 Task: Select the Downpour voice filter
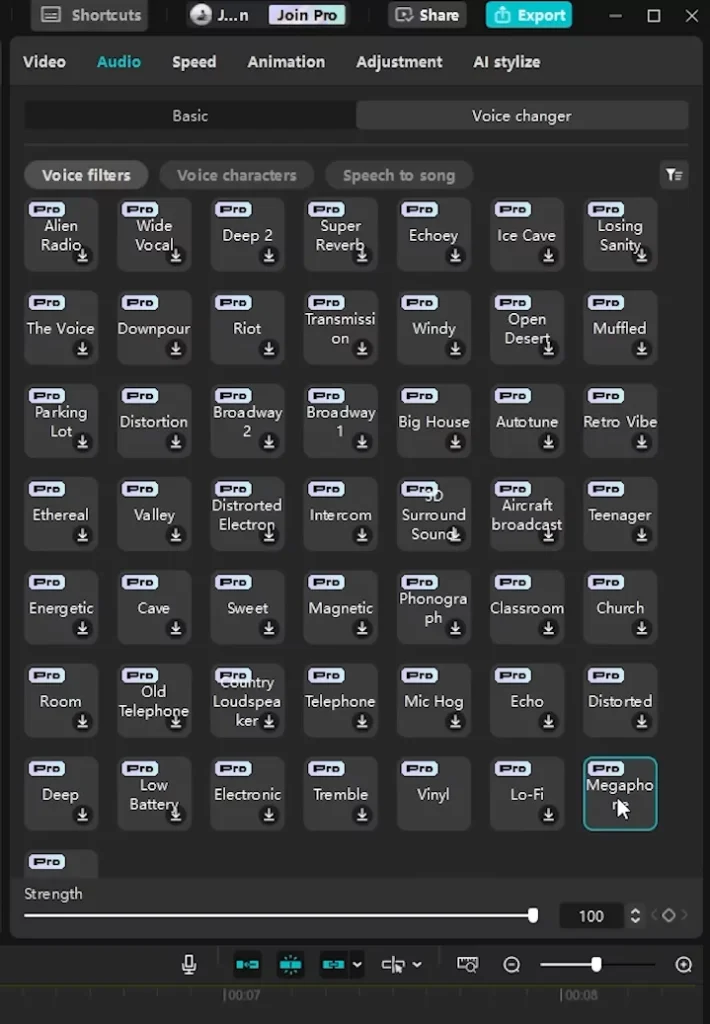click(x=154, y=327)
